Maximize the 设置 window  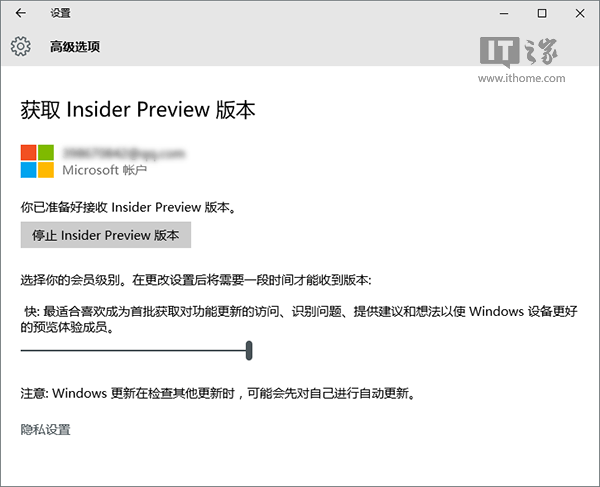542,13
